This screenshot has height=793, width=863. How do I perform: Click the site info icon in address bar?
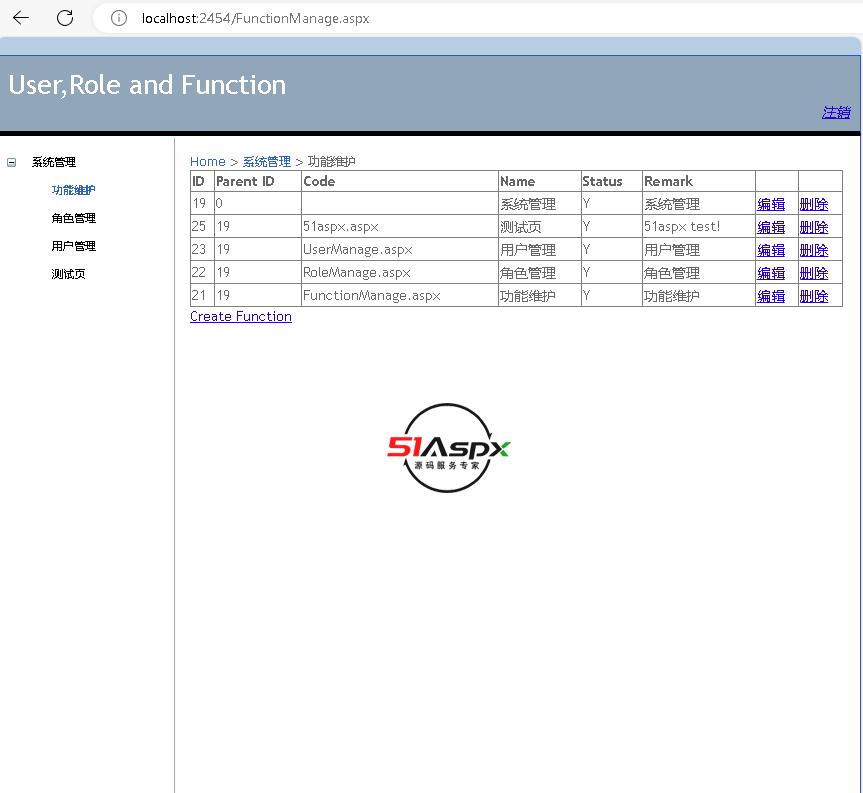click(119, 18)
